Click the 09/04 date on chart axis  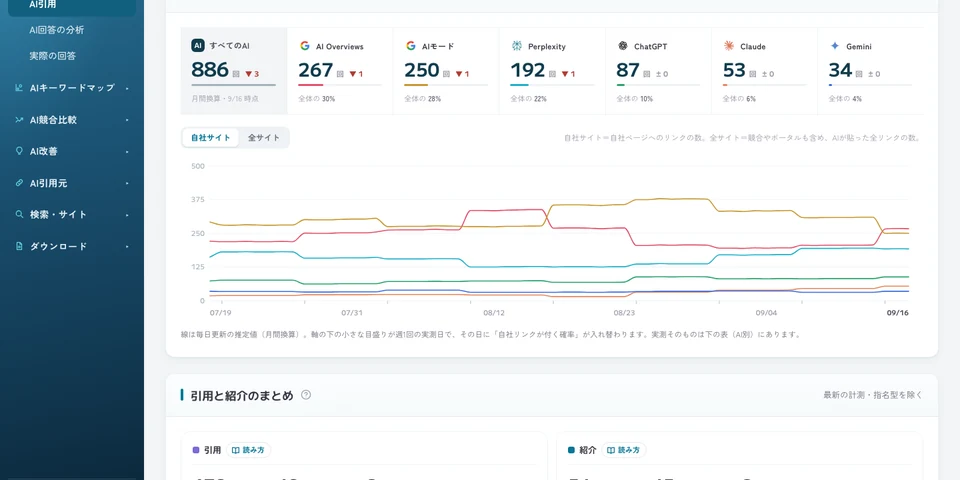[766, 313]
